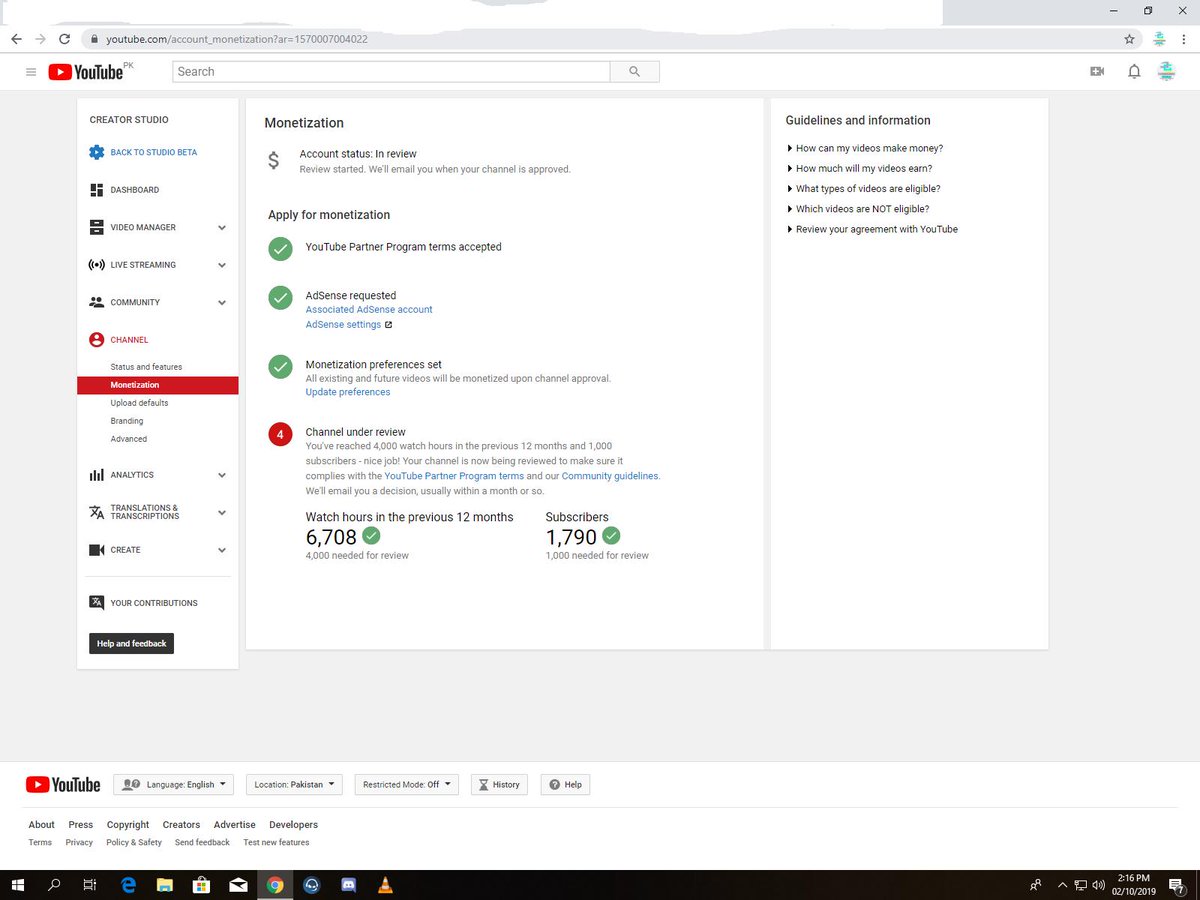Open the account avatar in YouTube header
The height and width of the screenshot is (900, 1200).
pos(1165,71)
